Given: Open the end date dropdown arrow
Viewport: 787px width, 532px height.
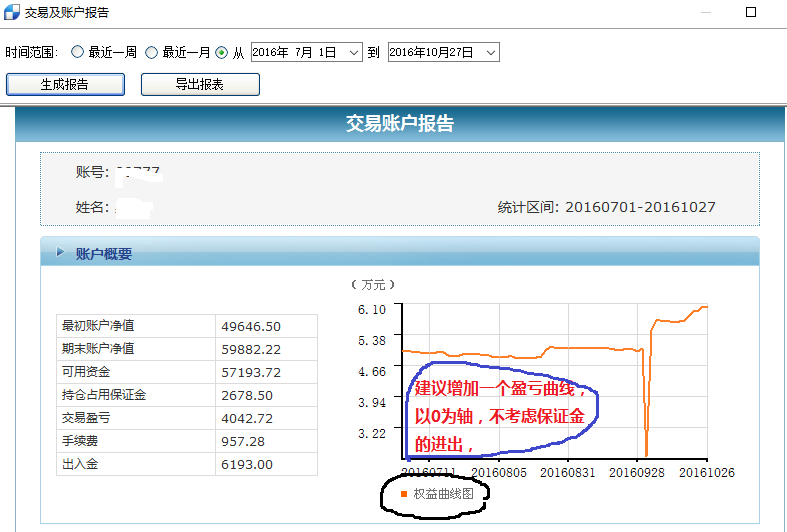Looking at the screenshot, I should click(490, 52).
